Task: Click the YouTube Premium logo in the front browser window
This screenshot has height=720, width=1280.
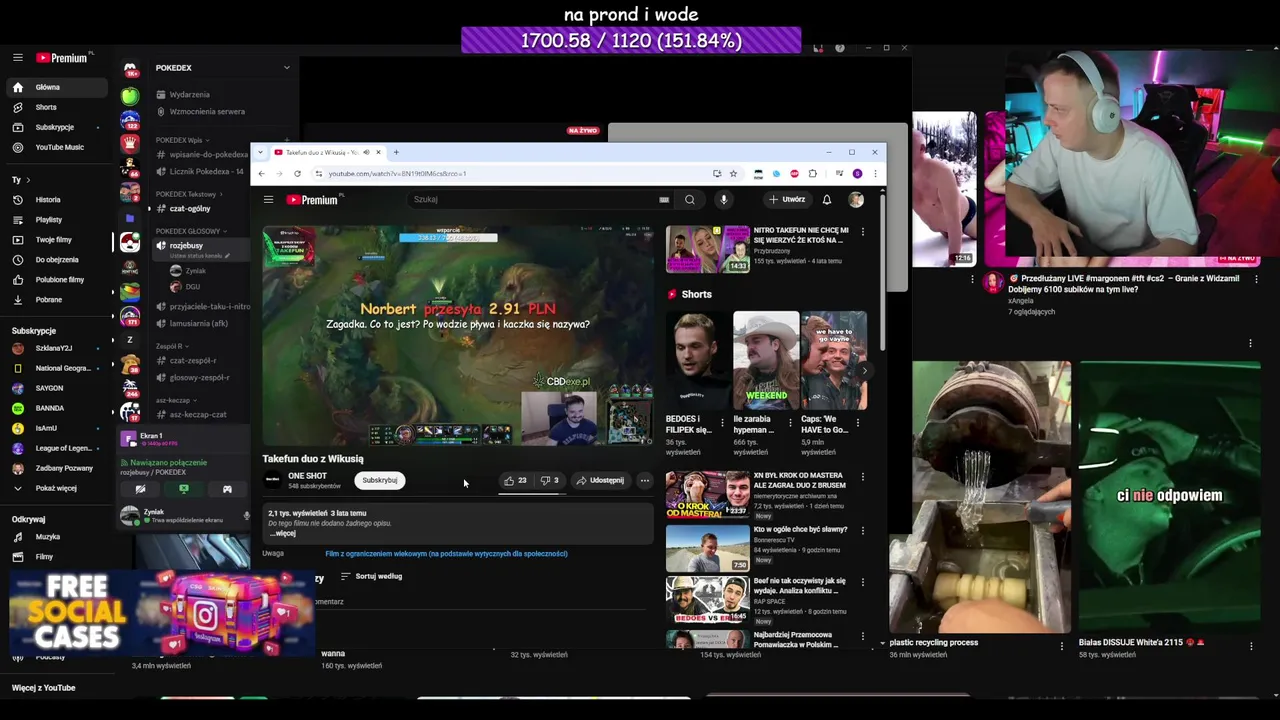Action: pos(315,200)
